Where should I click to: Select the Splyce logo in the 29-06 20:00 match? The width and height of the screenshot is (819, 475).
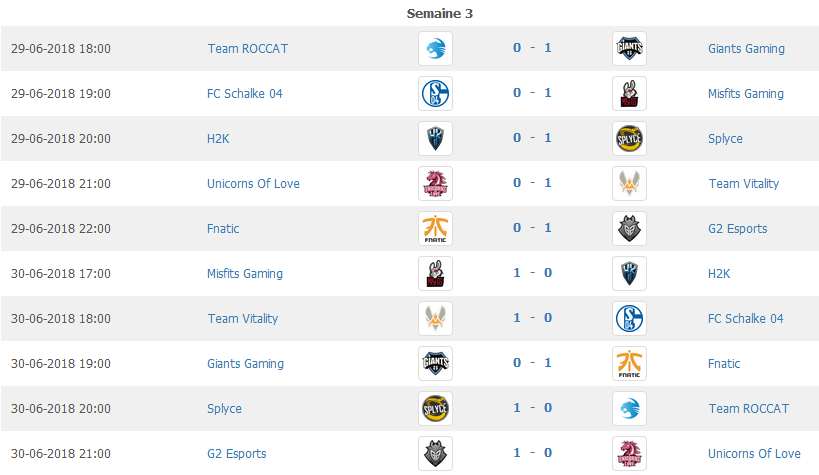pyautogui.click(x=629, y=138)
